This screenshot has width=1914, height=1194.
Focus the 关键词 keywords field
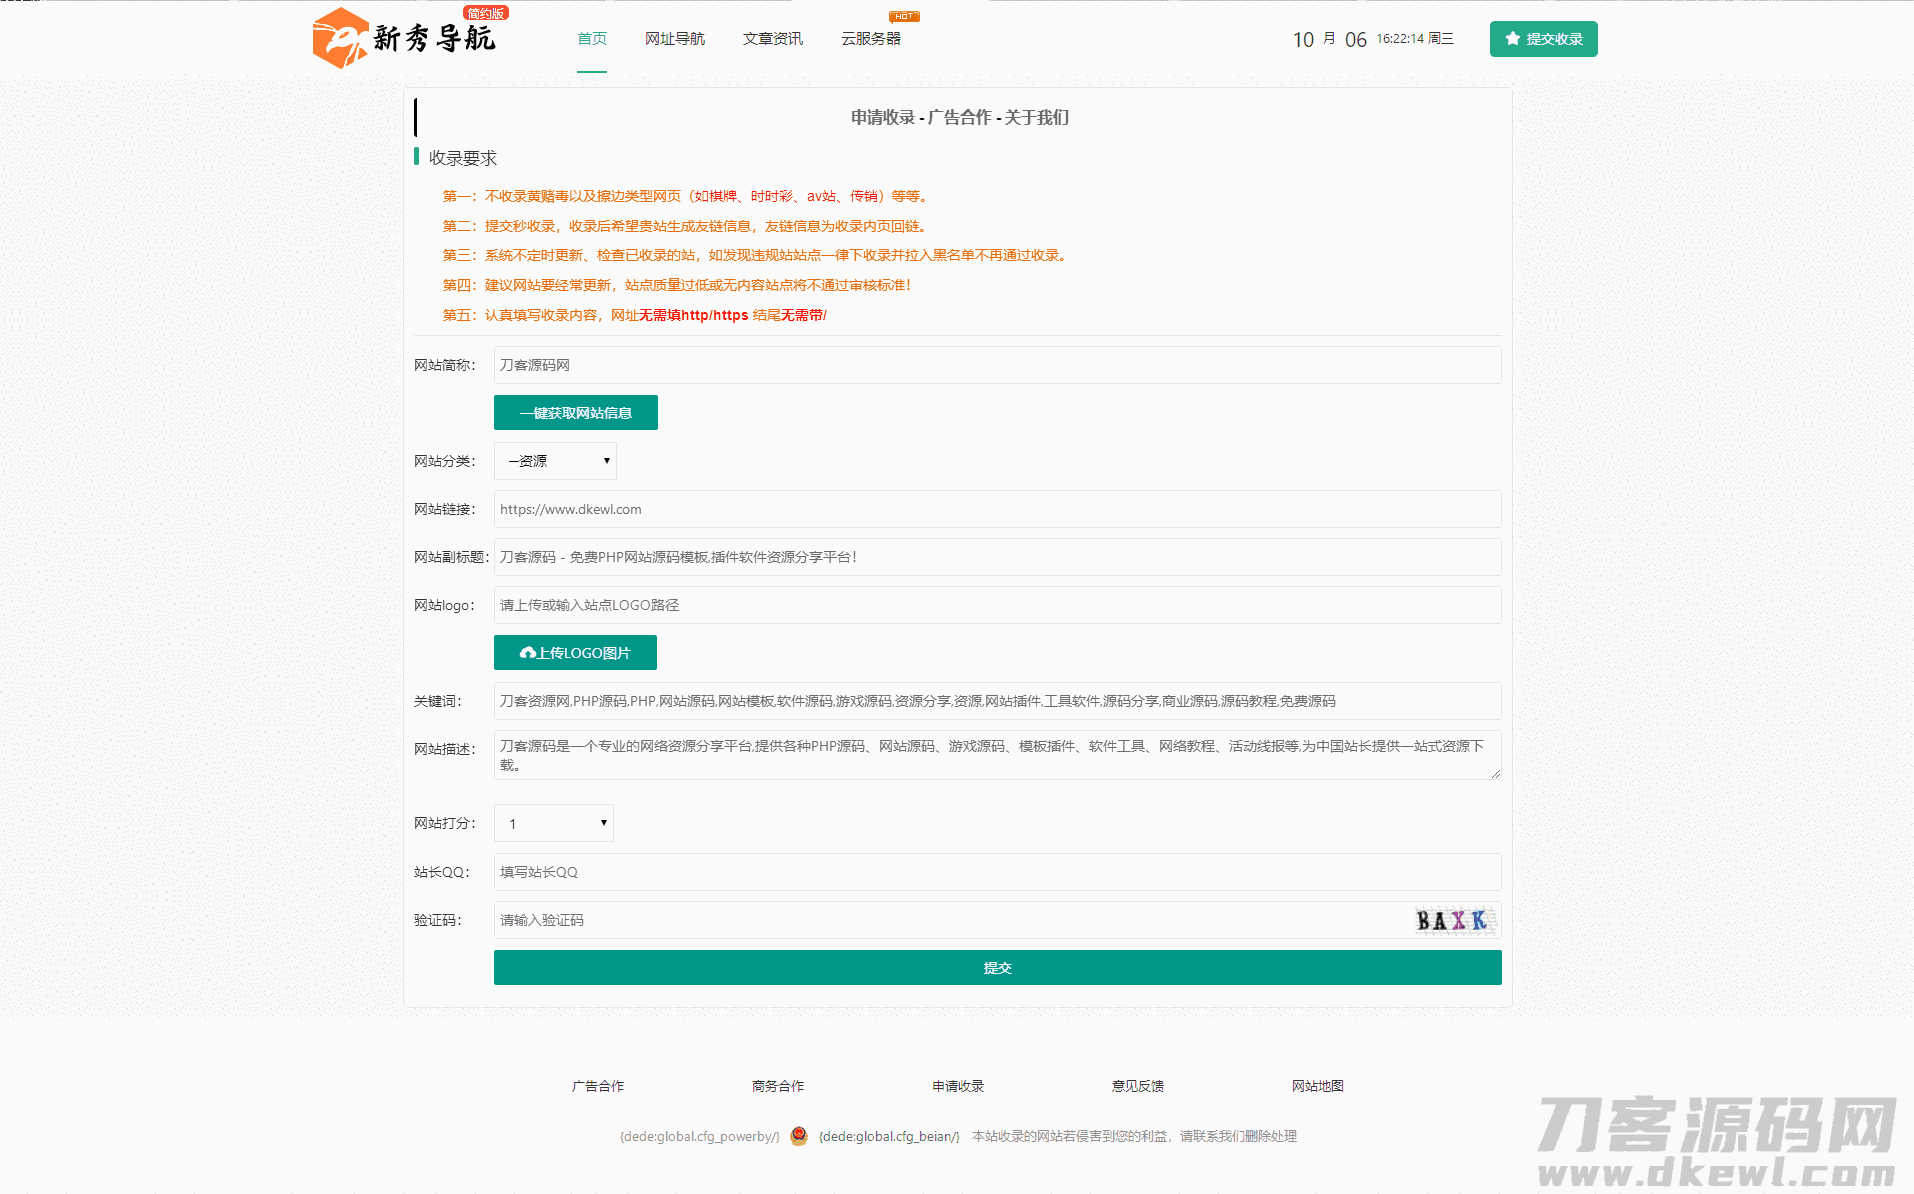(998, 701)
